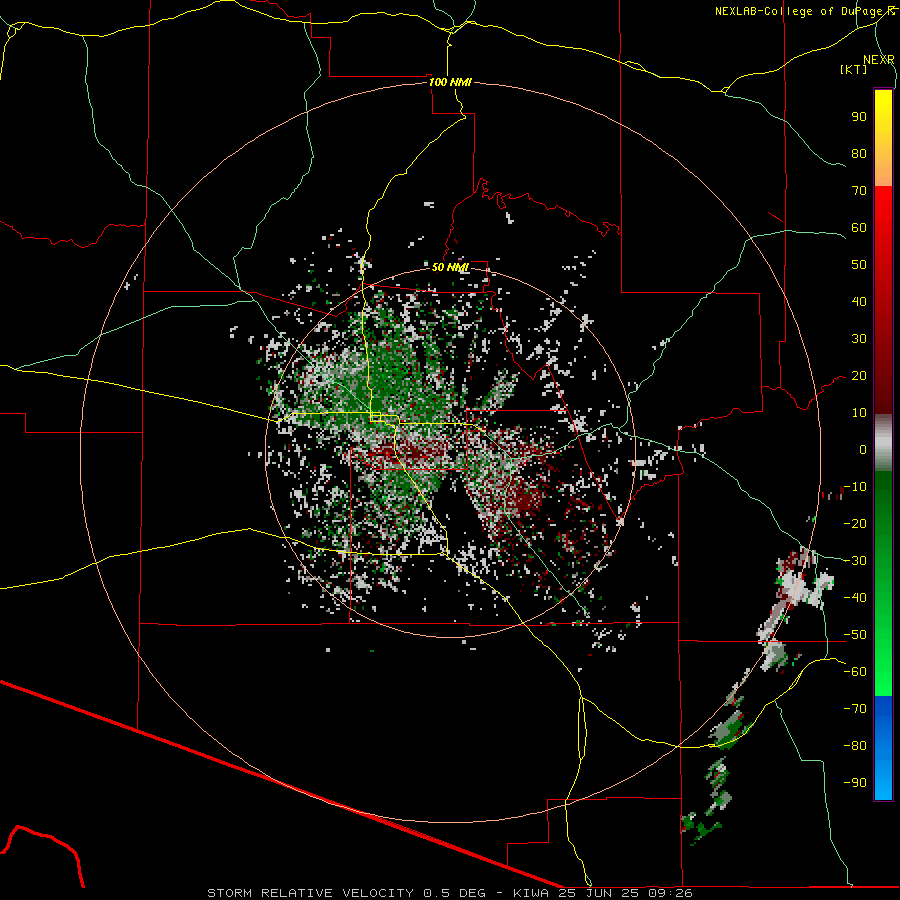Click the -60 knot scale label

pos(855,672)
